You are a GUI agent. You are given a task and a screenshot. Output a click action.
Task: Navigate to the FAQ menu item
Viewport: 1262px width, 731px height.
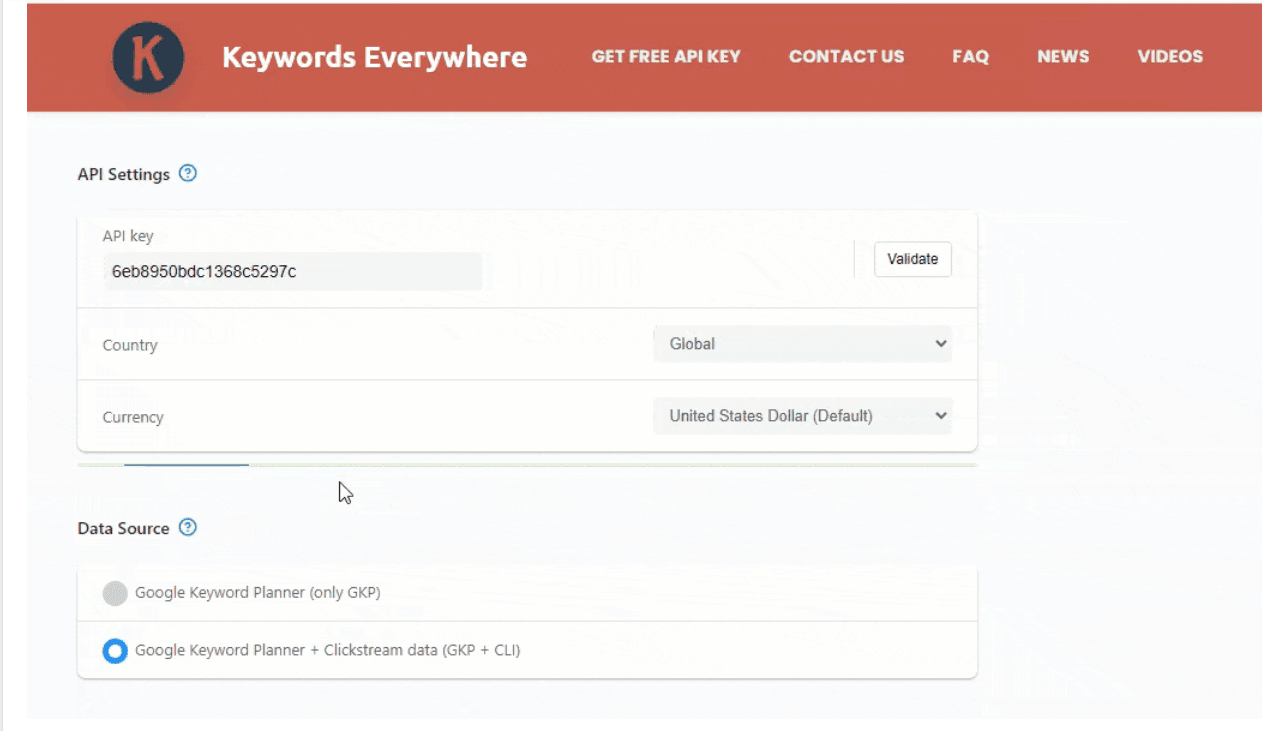point(969,57)
